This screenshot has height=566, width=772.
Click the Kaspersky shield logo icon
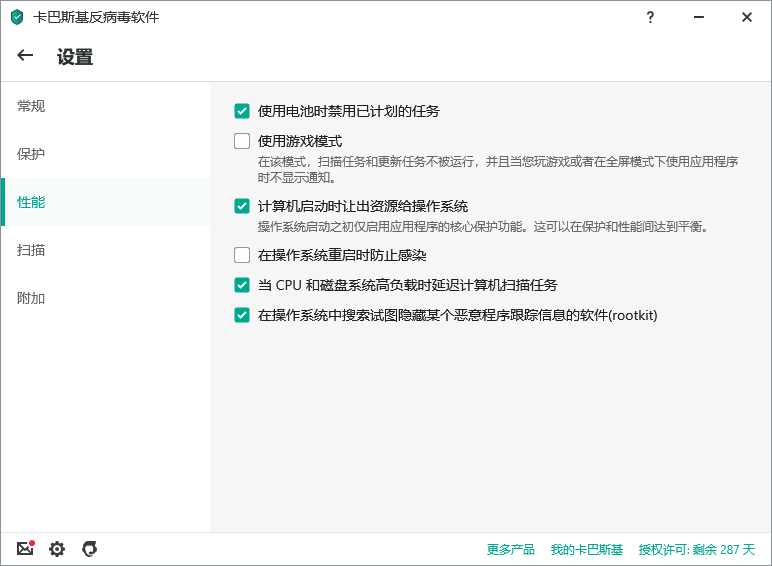(17, 17)
